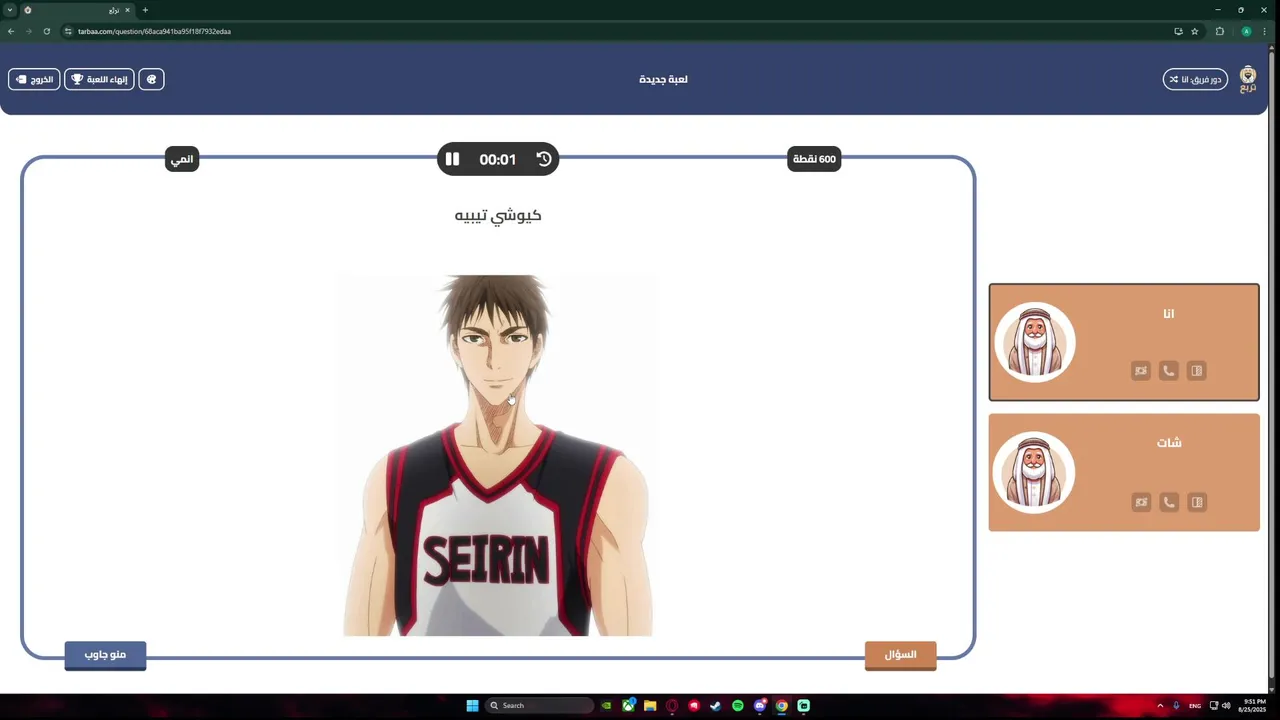Open the tab search dropdown arrow
This screenshot has width=1280, height=720.
pos(10,10)
